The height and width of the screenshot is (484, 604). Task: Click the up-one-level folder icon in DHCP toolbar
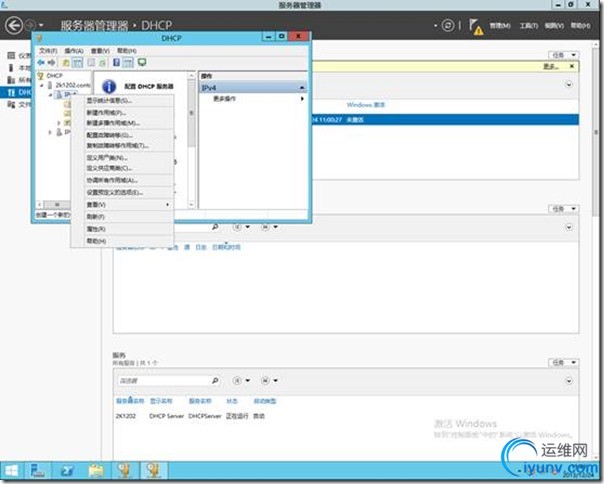(66, 62)
